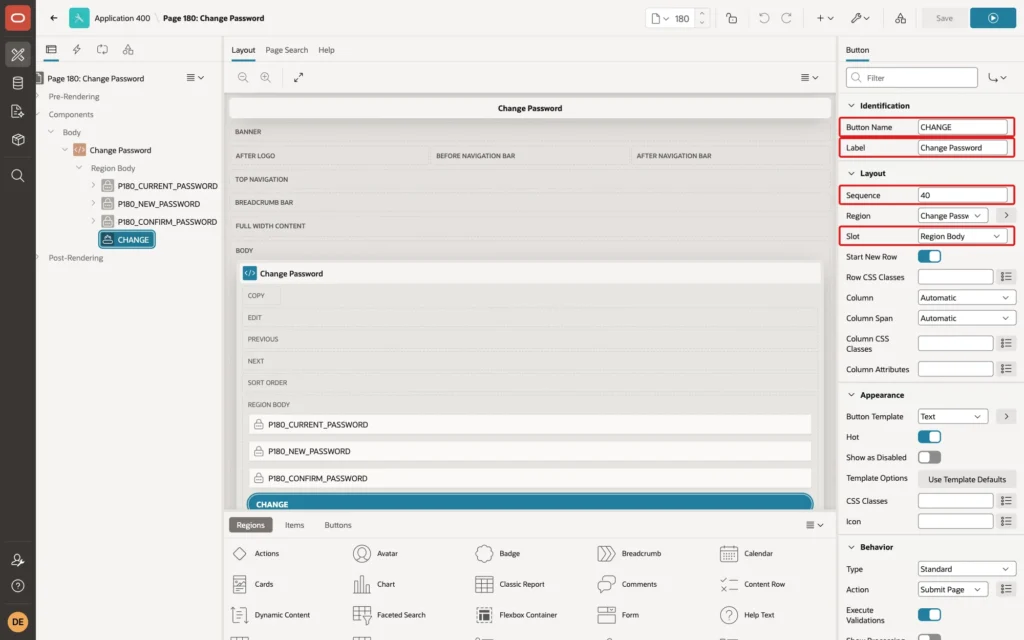This screenshot has width=1024, height=640.
Task: Go to the region via arrow button
Action: [x=1006, y=216]
